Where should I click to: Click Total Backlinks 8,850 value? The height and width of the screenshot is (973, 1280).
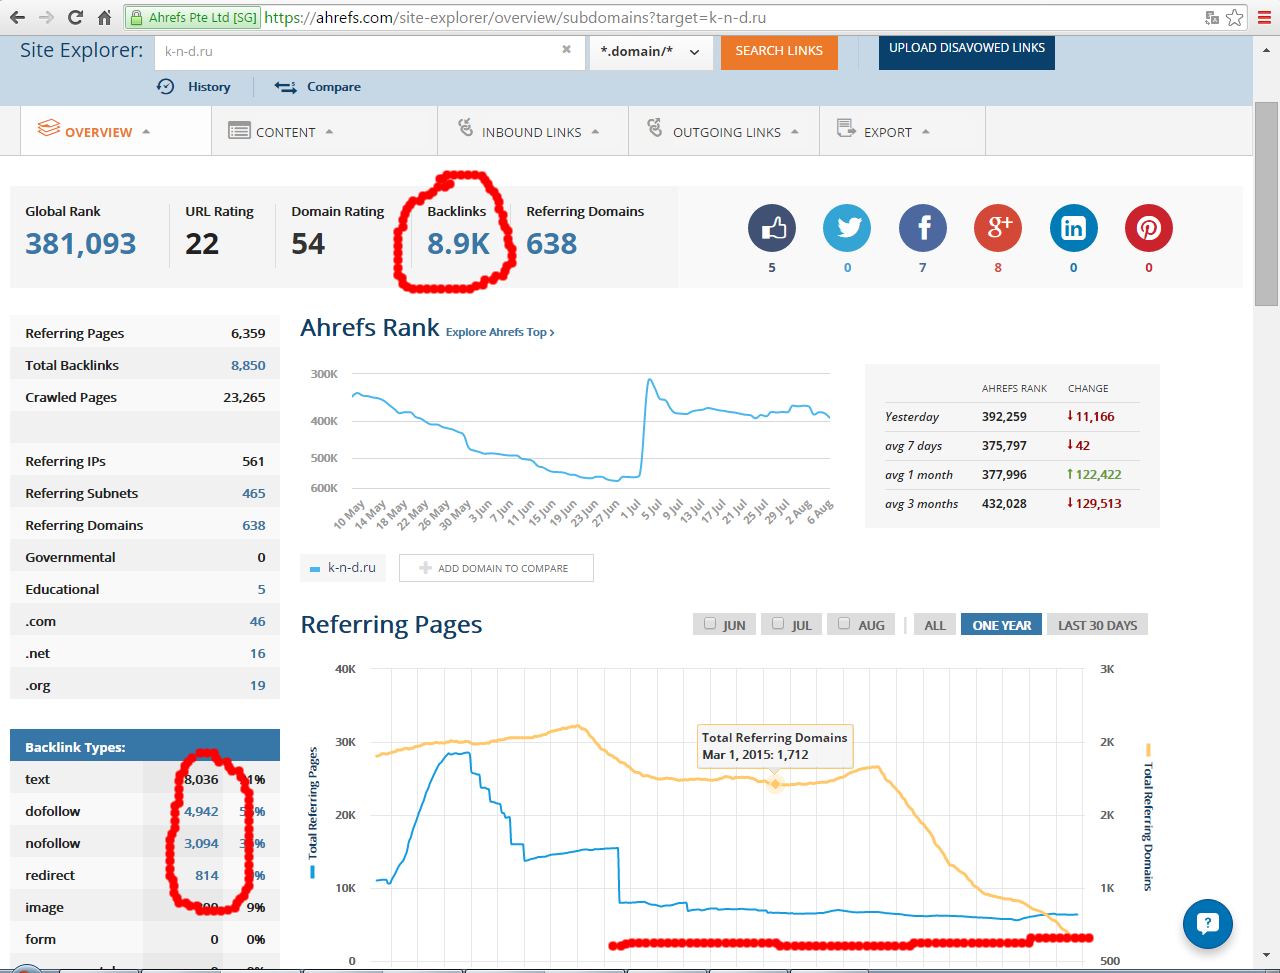pos(248,365)
